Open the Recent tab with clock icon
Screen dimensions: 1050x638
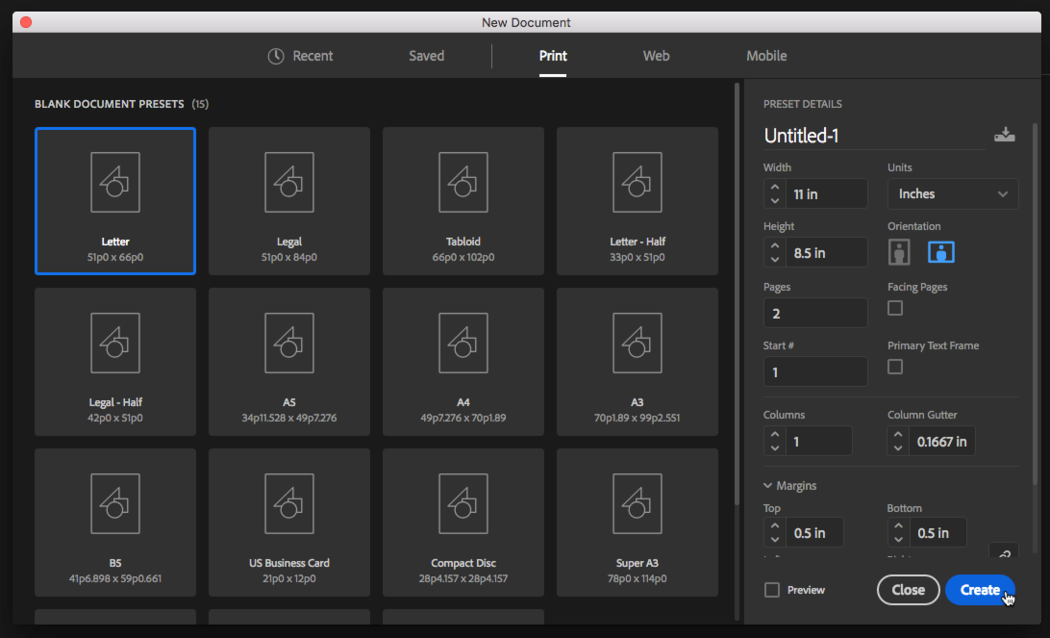pyautogui.click(x=300, y=56)
